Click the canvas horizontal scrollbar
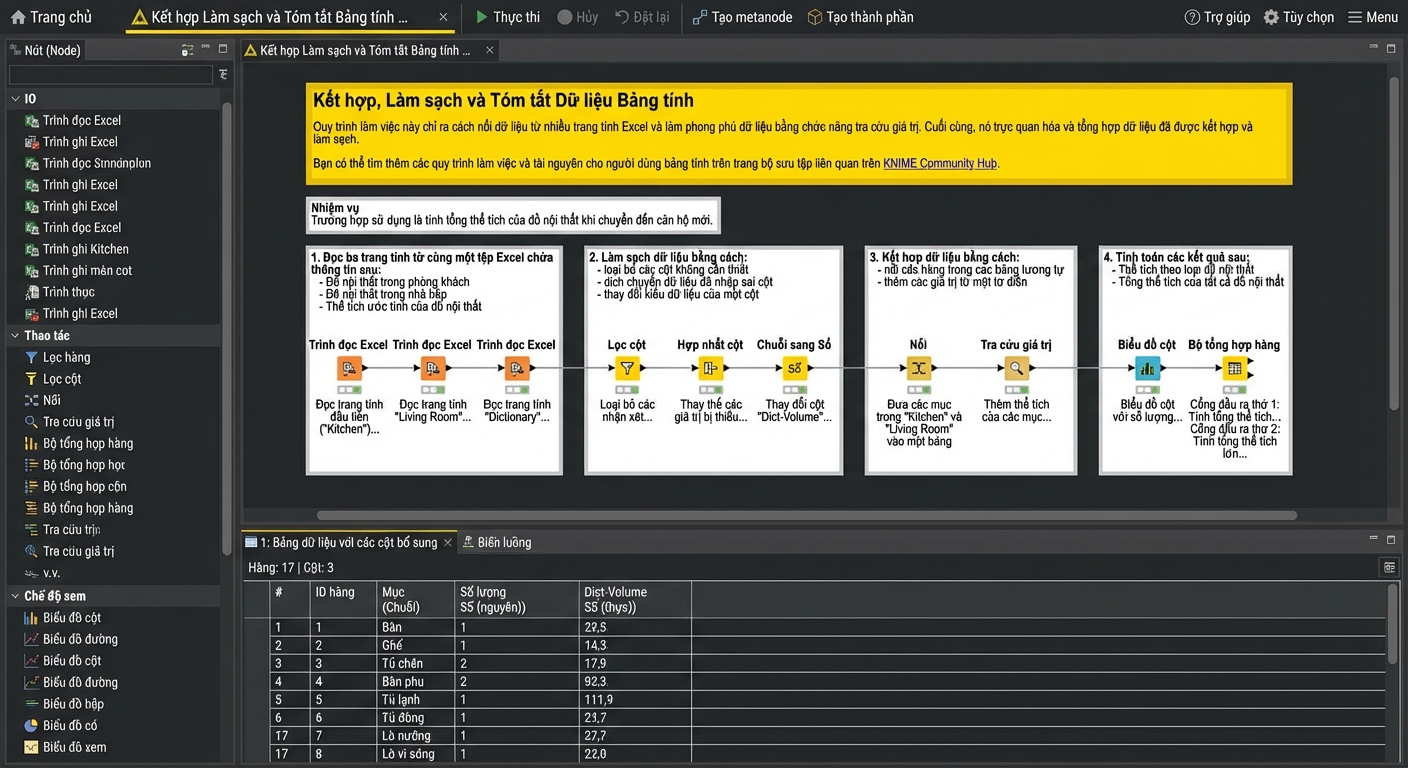 (806, 515)
